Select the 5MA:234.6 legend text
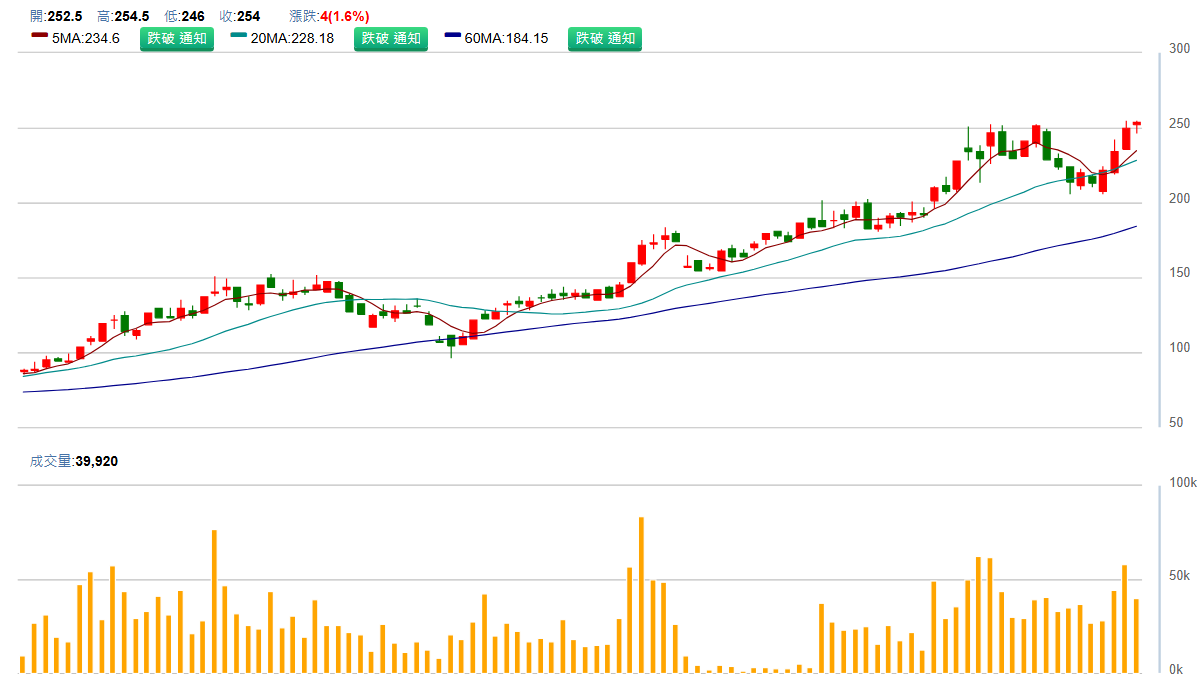The width and height of the screenshot is (1197, 685). pos(86,39)
